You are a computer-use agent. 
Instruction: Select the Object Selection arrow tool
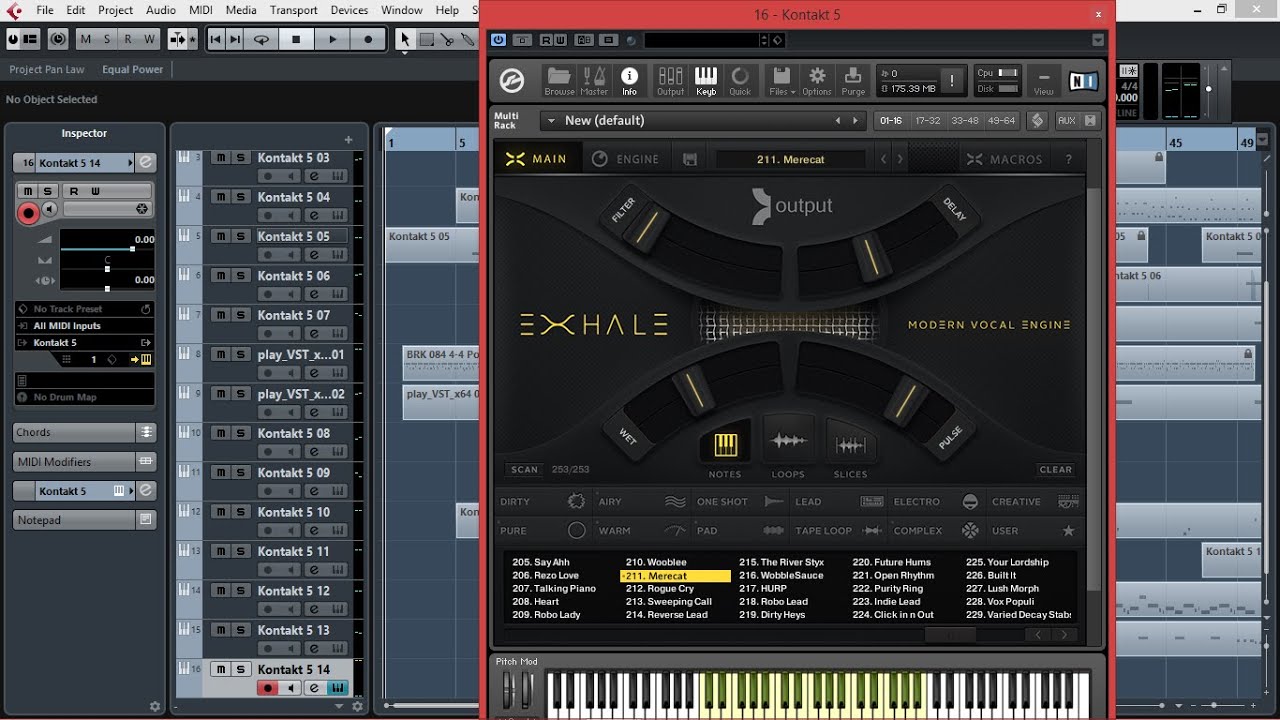pos(405,39)
